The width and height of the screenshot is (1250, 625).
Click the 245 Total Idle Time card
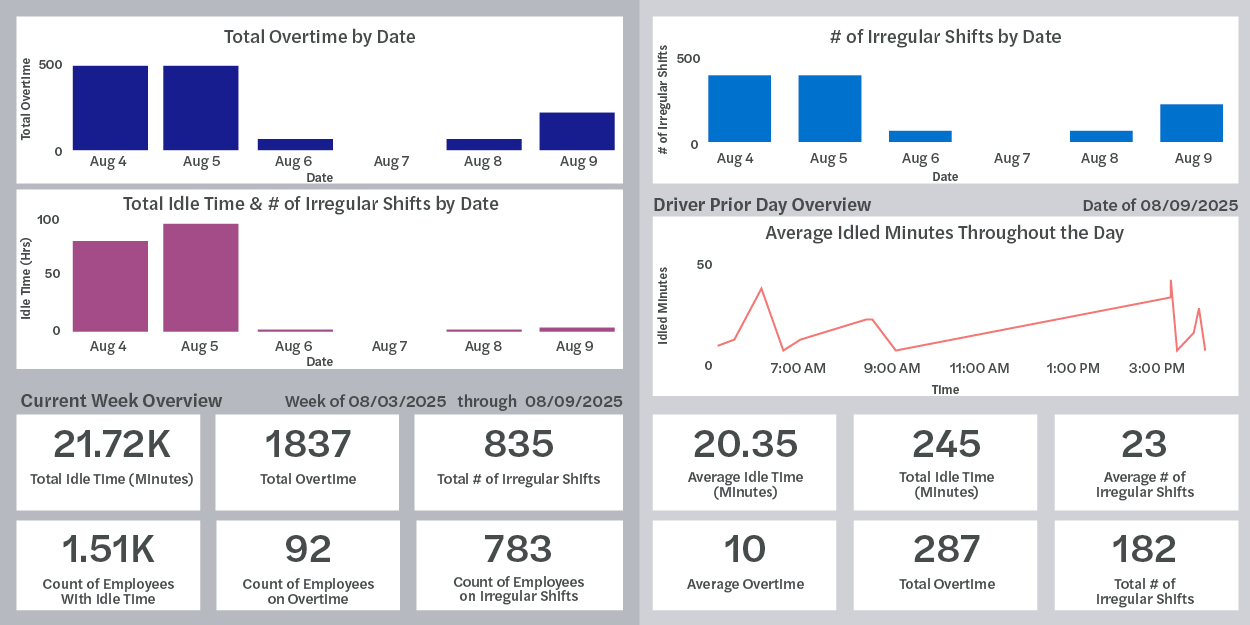tap(946, 462)
